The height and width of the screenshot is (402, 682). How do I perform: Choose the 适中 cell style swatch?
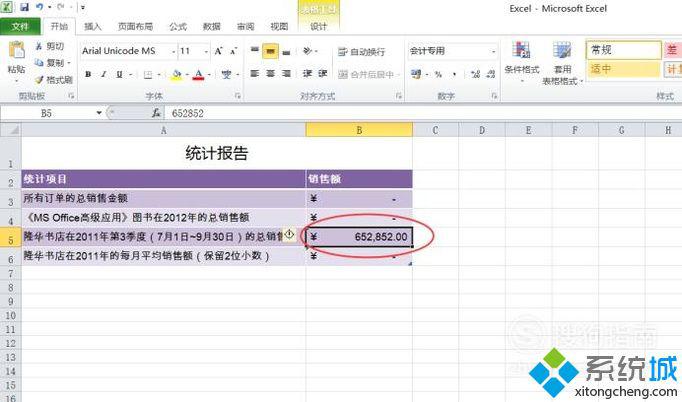[x=620, y=68]
